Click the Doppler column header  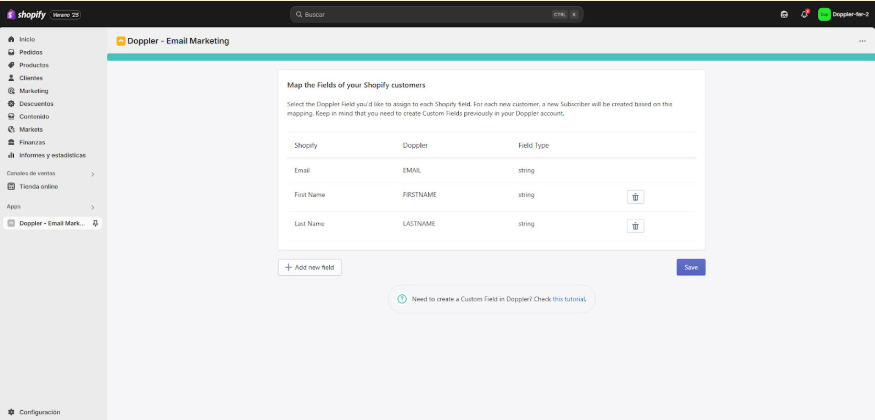click(x=415, y=146)
